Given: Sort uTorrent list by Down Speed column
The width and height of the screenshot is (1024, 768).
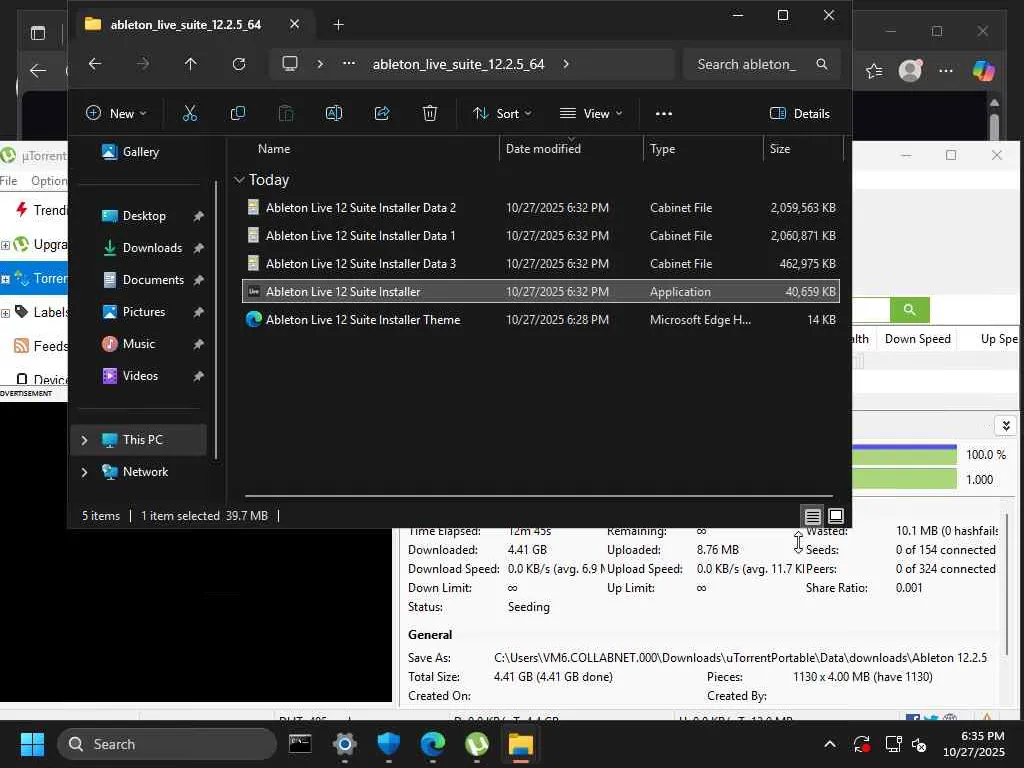Looking at the screenshot, I should coord(917,339).
